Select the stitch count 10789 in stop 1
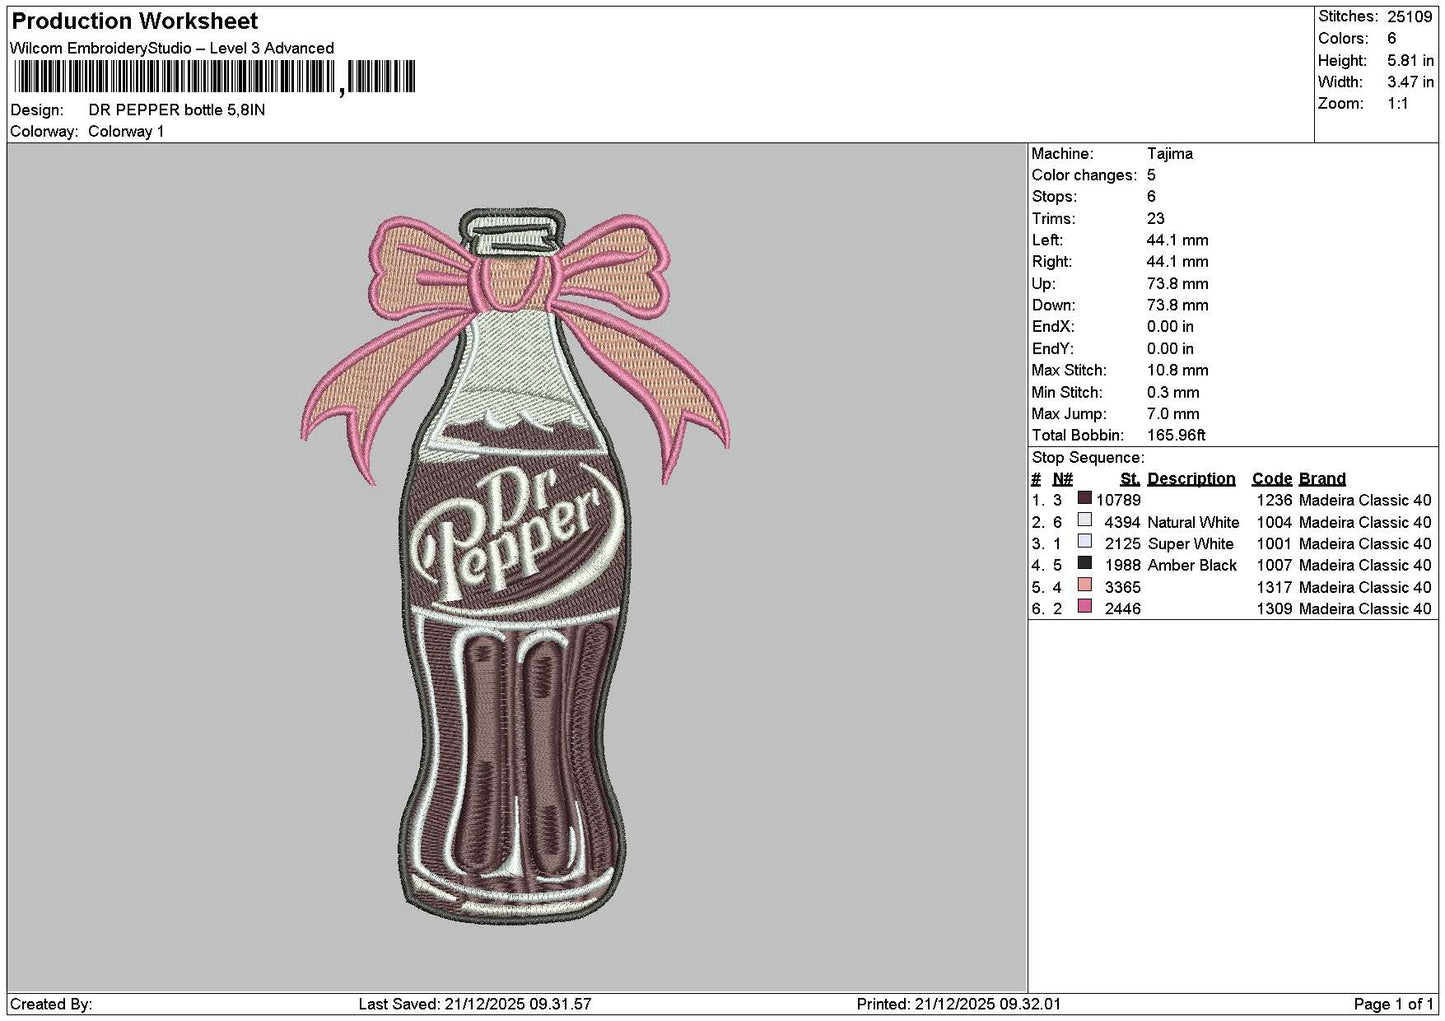The width and height of the screenshot is (1445, 1021). pos(1118,500)
